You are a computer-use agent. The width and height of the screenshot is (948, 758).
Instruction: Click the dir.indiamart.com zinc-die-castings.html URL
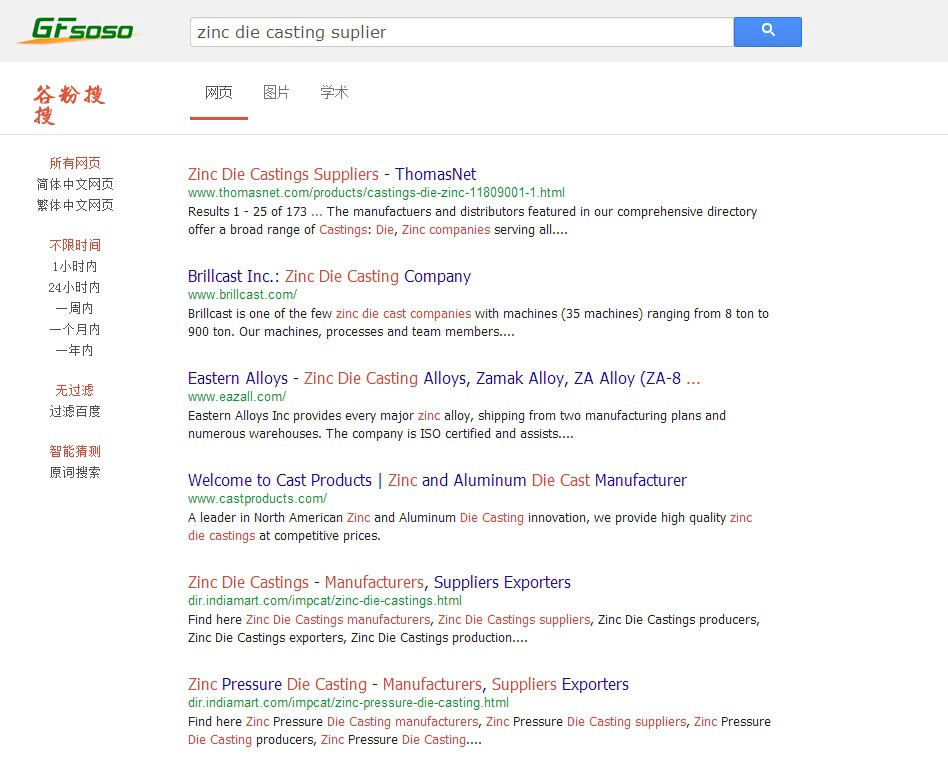click(325, 601)
